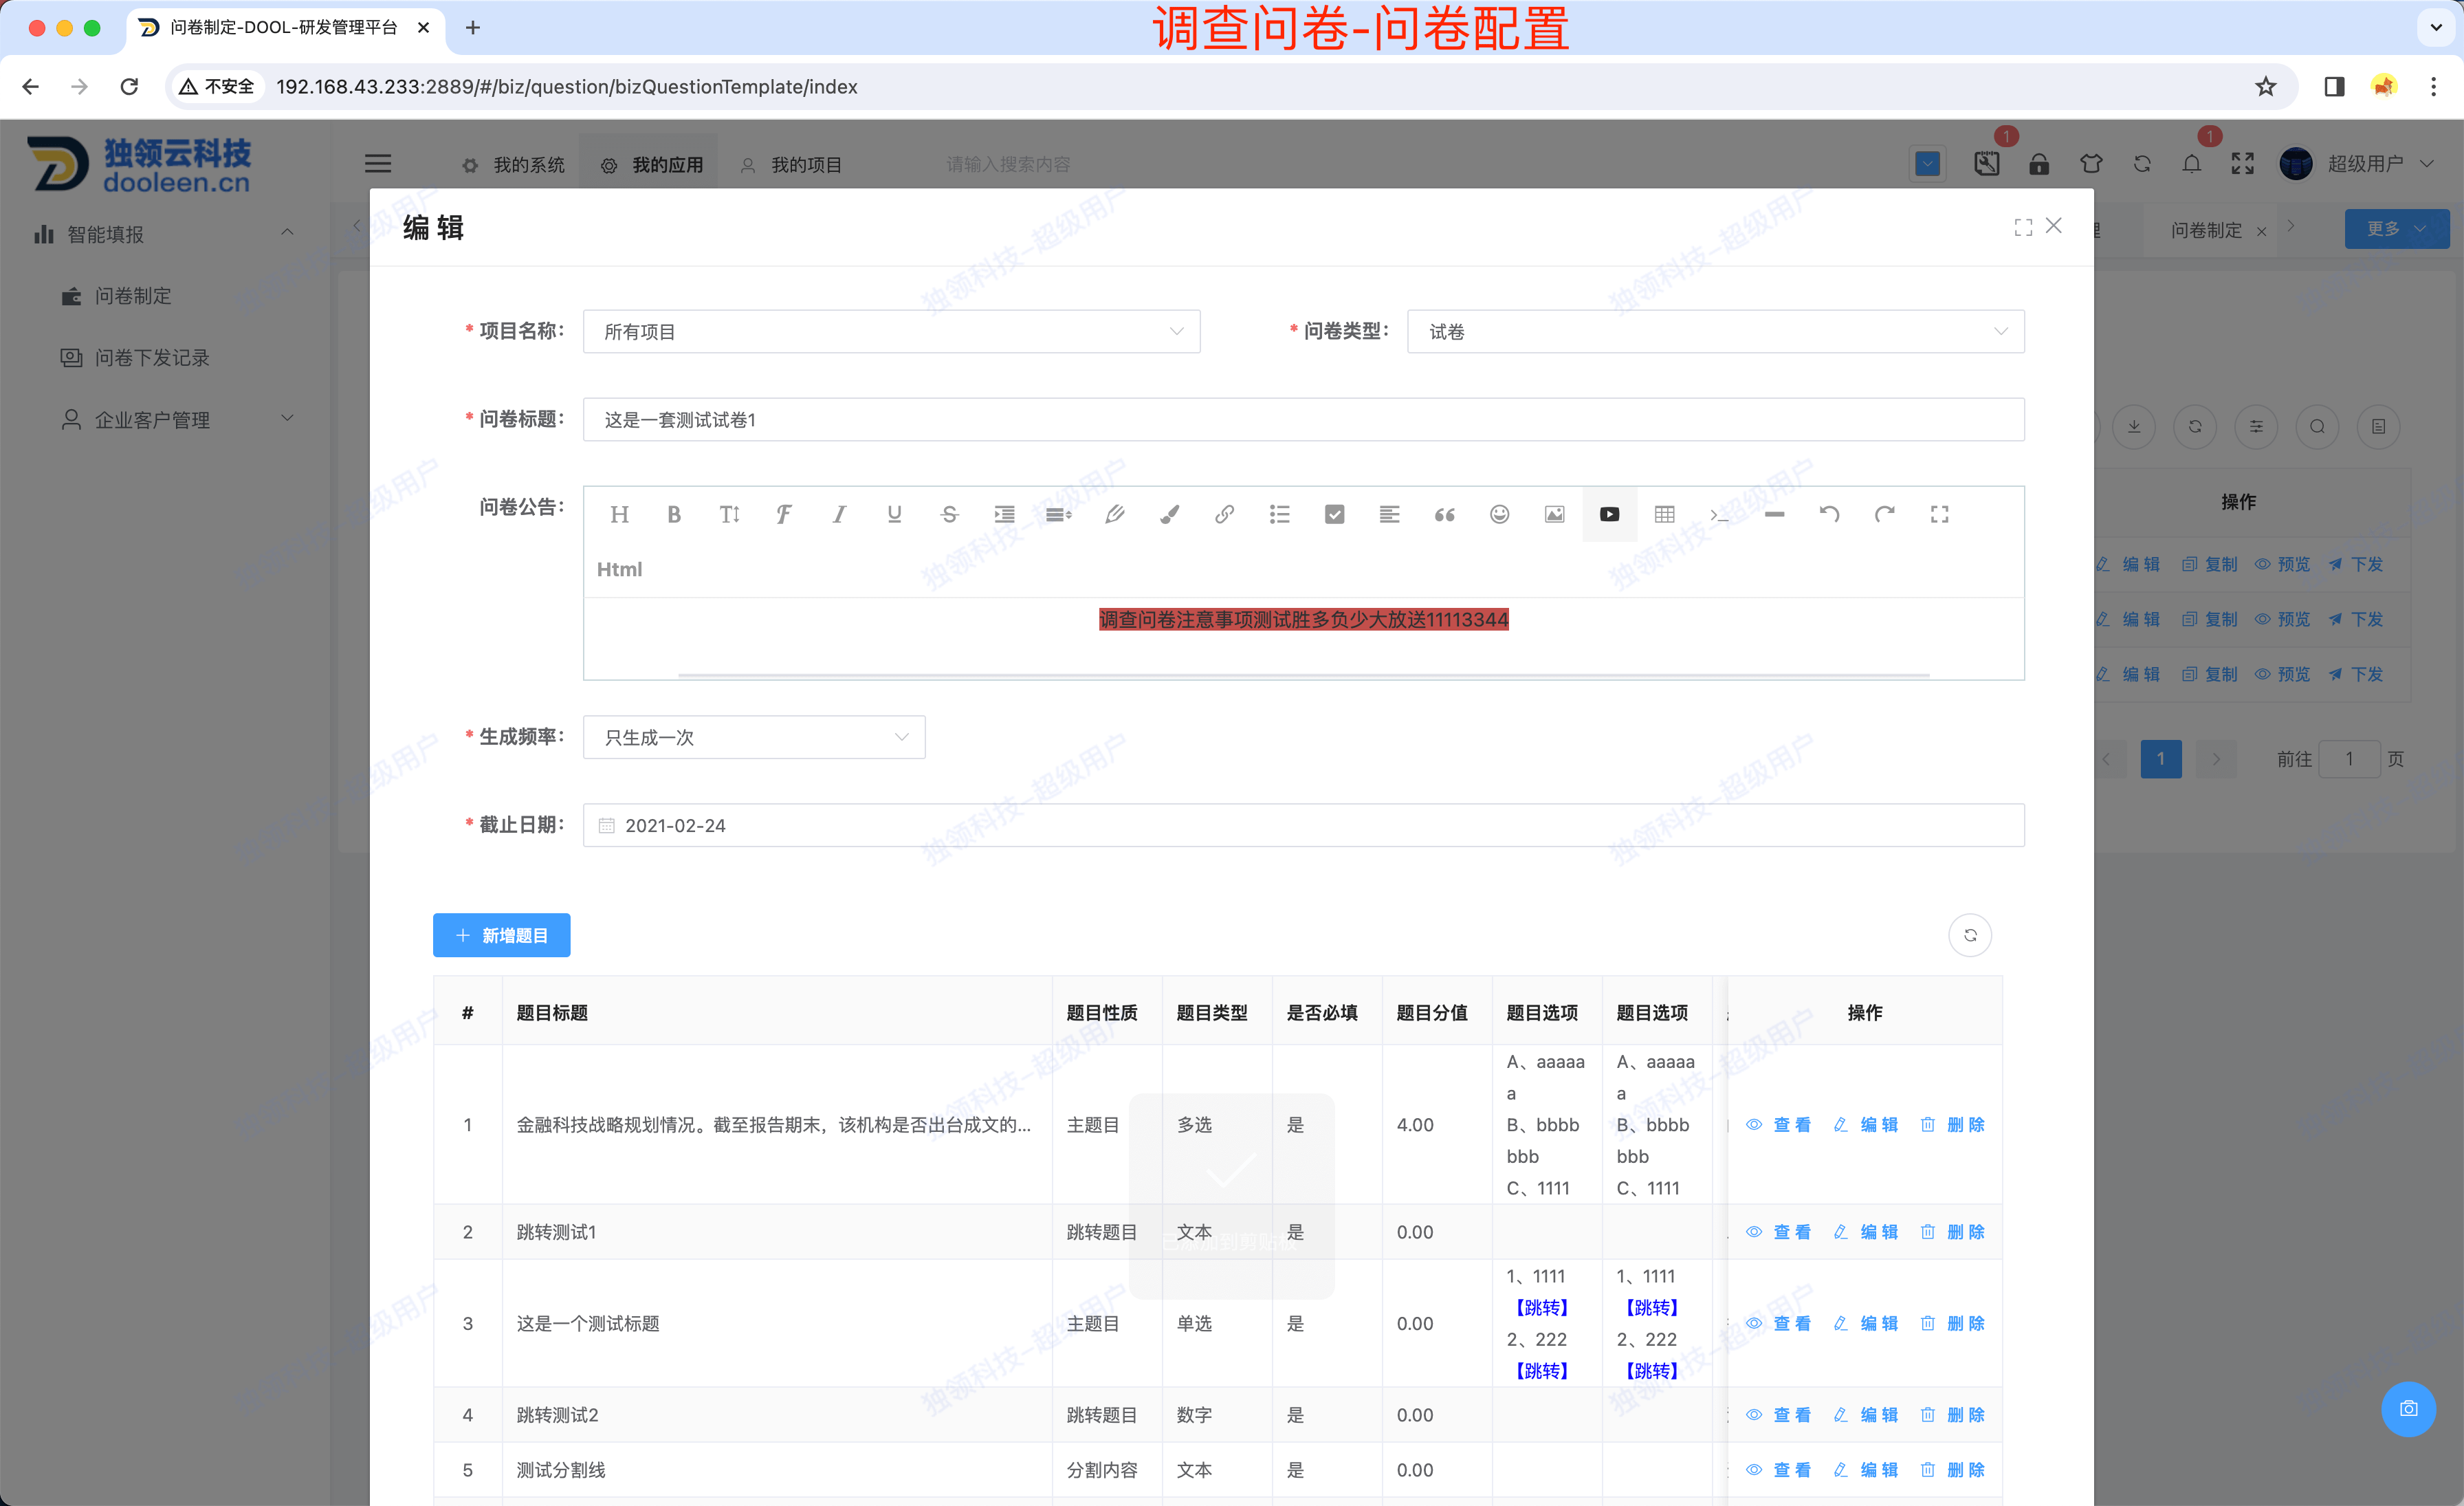This screenshot has width=2464, height=1506.
Task: Toggle the sidebar collapse hamburger
Action: point(377,164)
